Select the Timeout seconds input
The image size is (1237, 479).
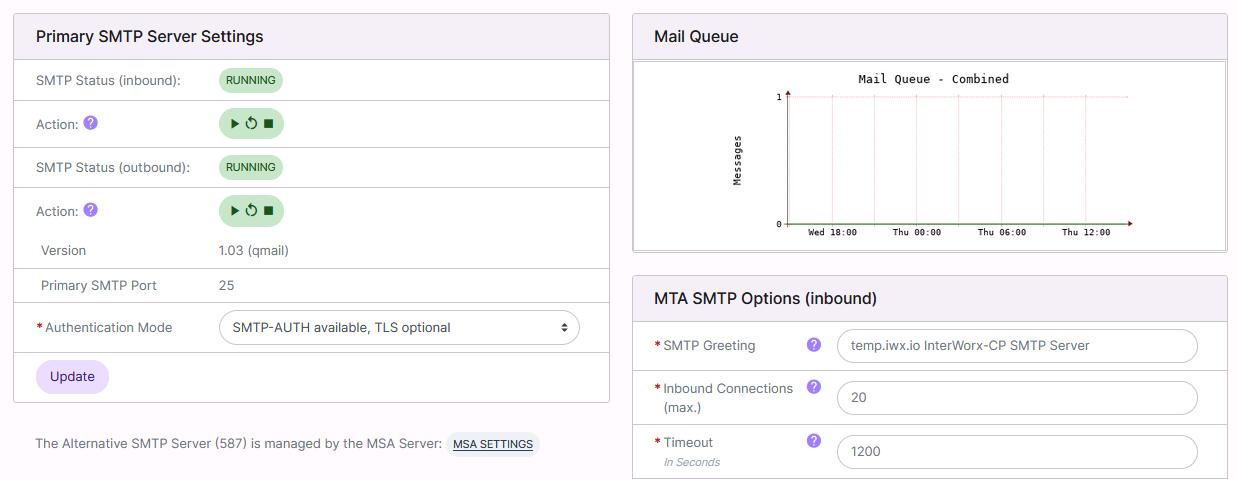coord(1016,451)
